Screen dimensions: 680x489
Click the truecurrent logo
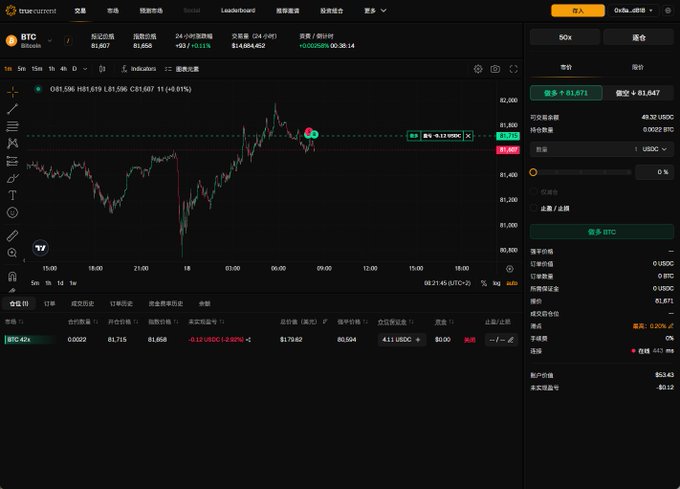pyautogui.click(x=31, y=10)
